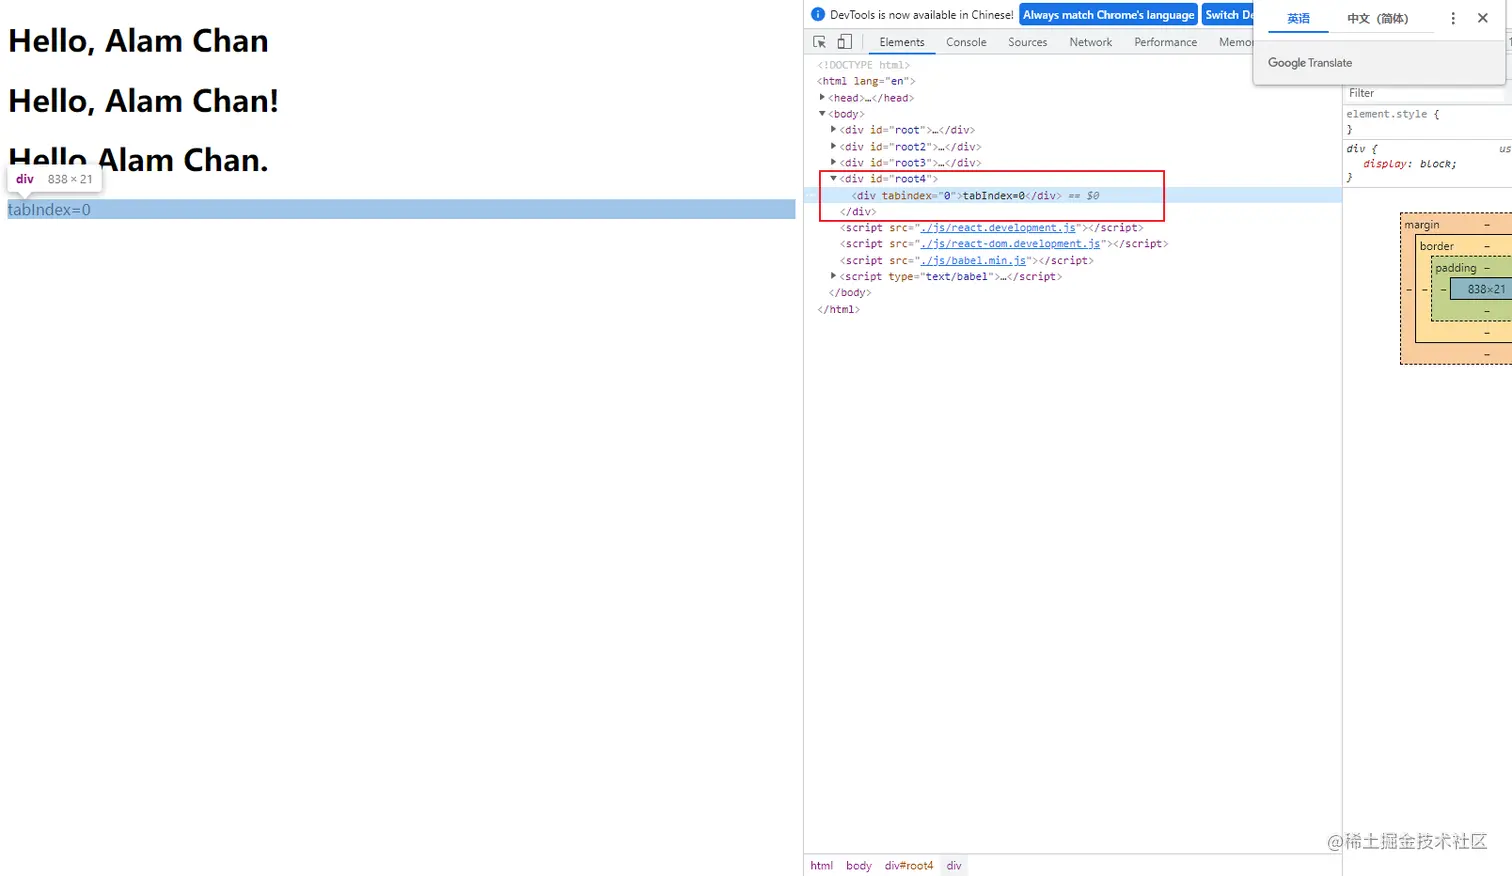Expand the div id="root3" node
The width and height of the screenshot is (1512, 876).
(x=833, y=162)
